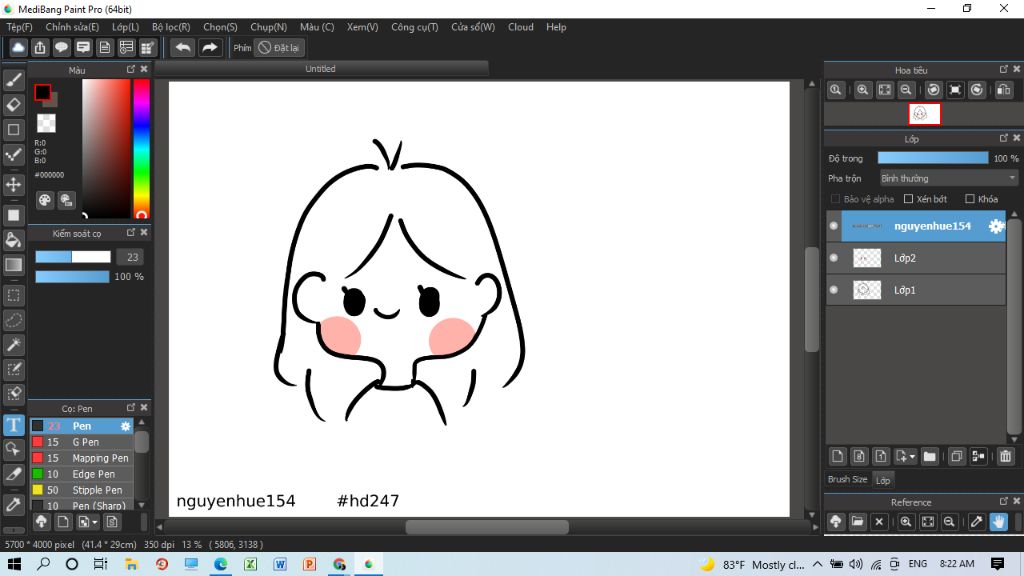Click the Undo arrow
This screenshot has height=576, width=1024.
(183, 48)
